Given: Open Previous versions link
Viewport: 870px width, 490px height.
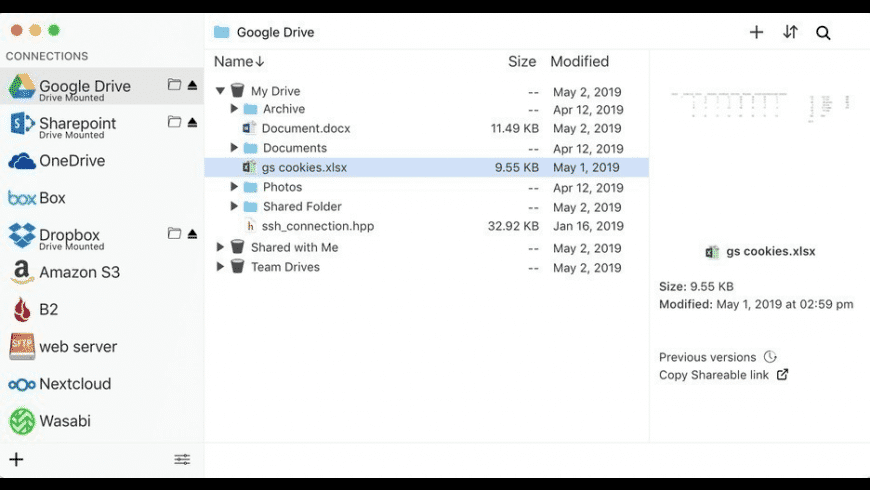Looking at the screenshot, I should click(x=707, y=357).
